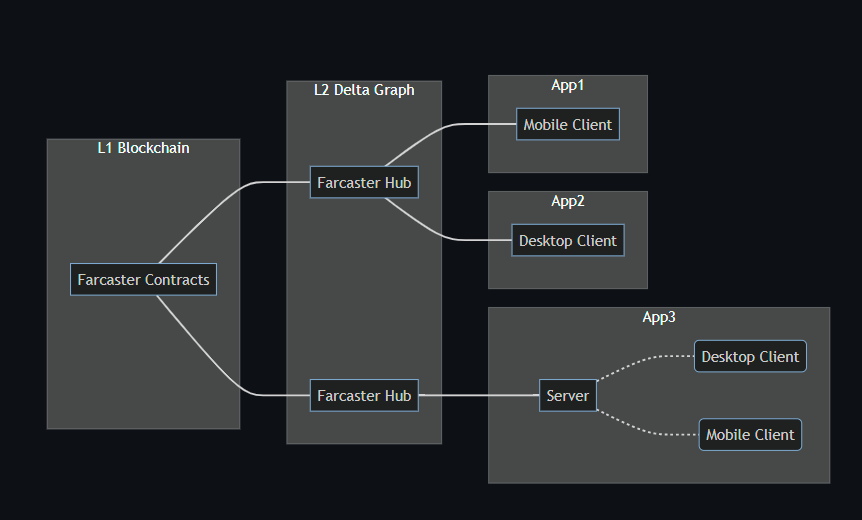The image size is (862, 520).
Task: Click the Desktop Client node in App3
Action: pyautogui.click(x=750, y=357)
